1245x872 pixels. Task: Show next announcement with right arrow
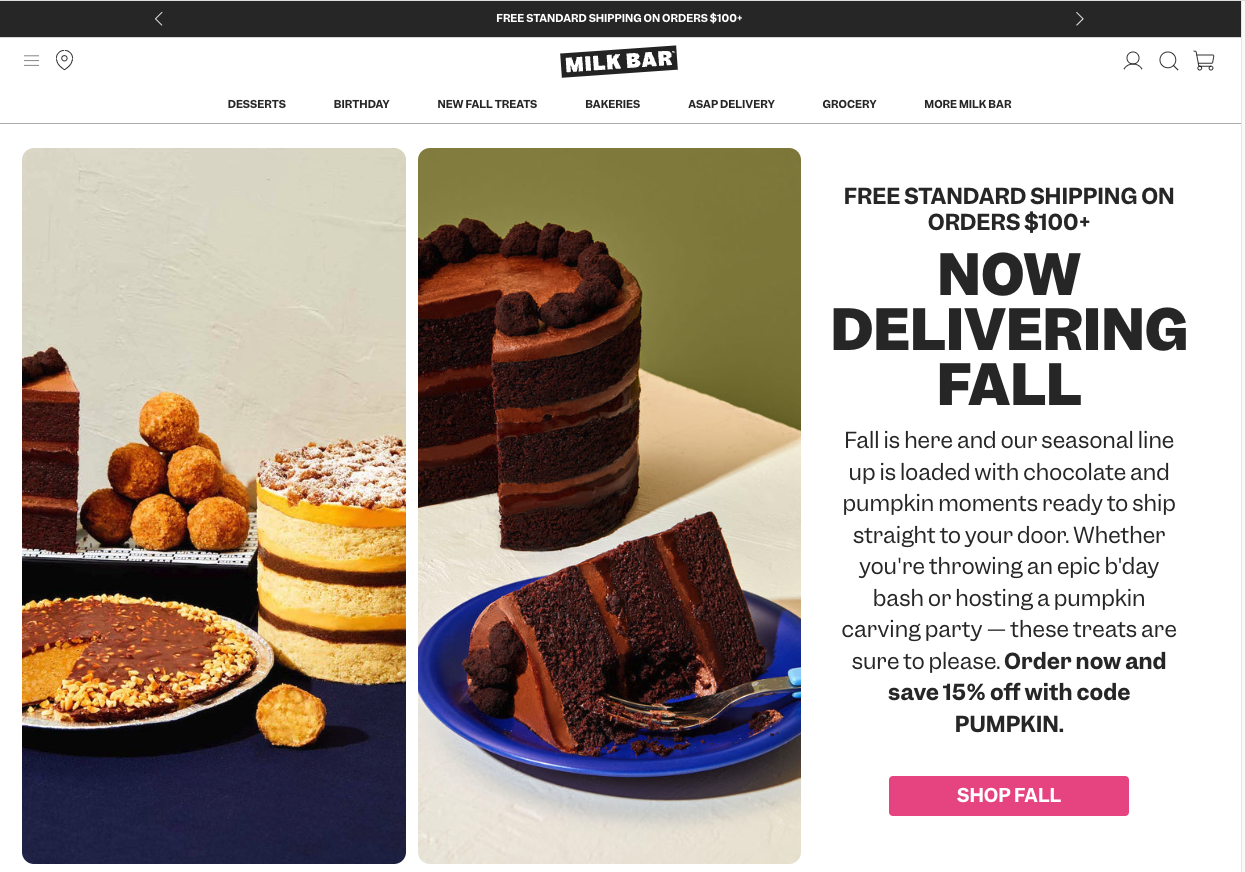click(1079, 18)
